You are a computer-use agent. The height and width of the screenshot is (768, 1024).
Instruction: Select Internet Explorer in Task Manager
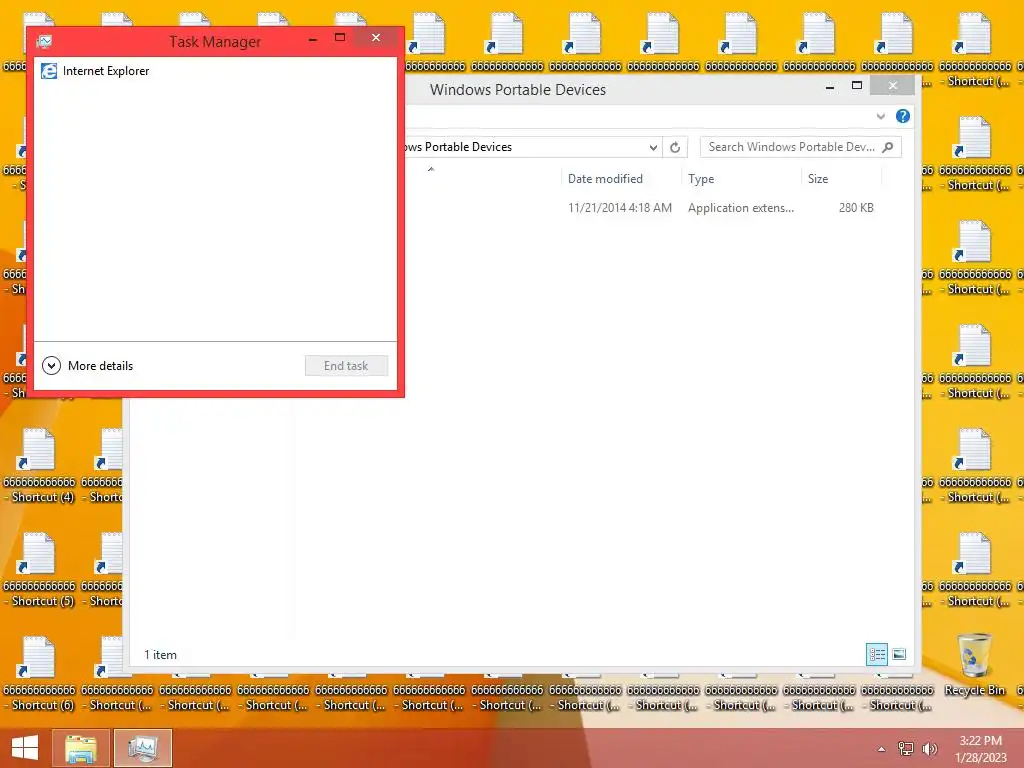(216, 71)
